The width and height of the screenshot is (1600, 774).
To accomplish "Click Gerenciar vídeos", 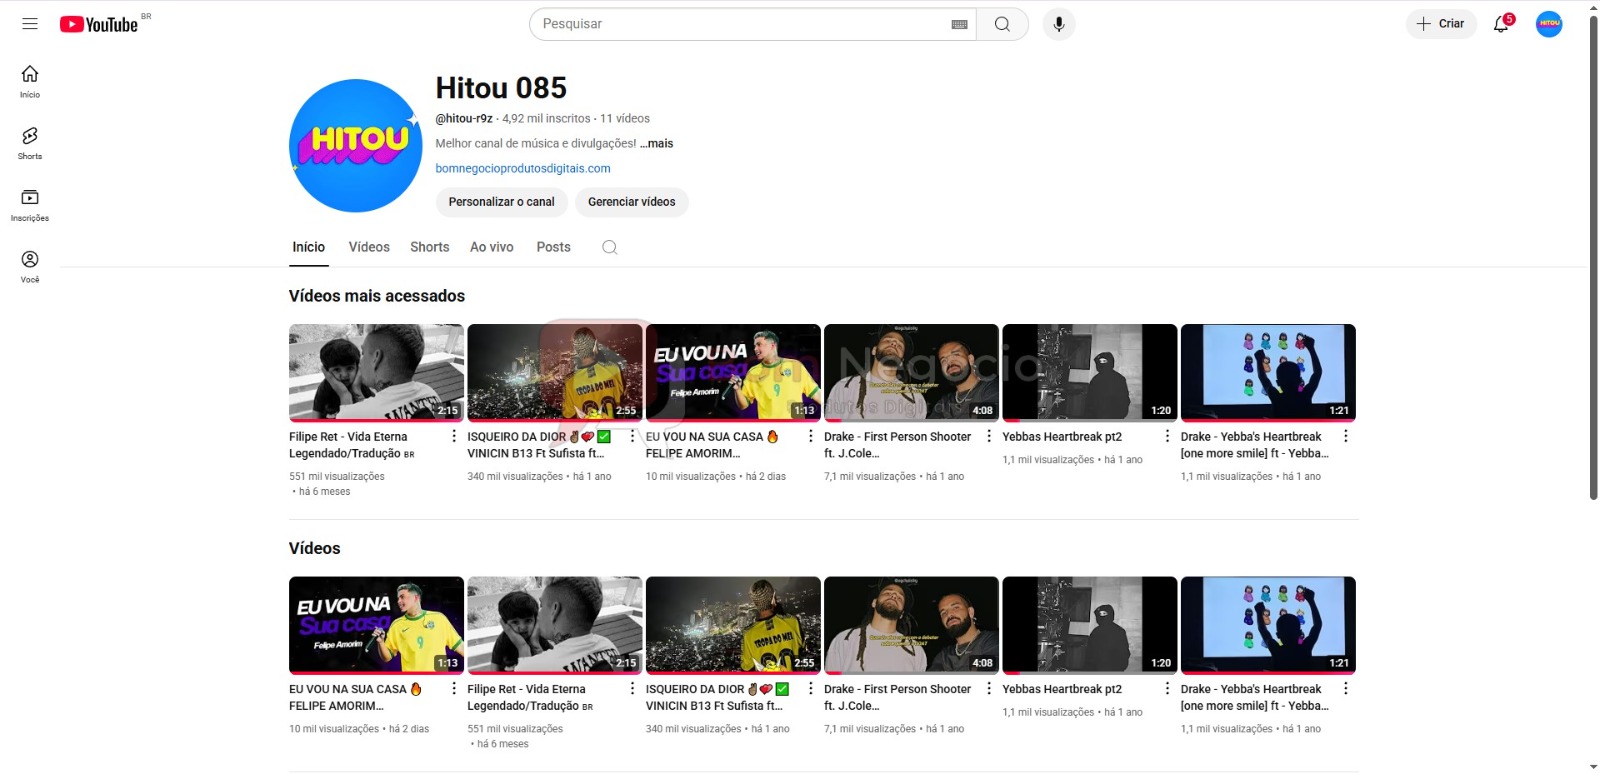I will coord(632,202).
